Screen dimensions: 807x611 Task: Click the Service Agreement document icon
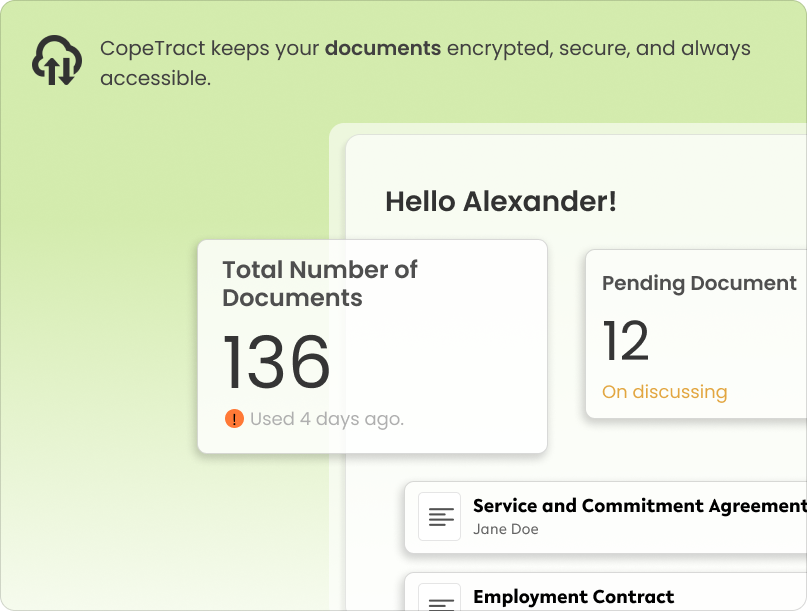tap(439, 516)
